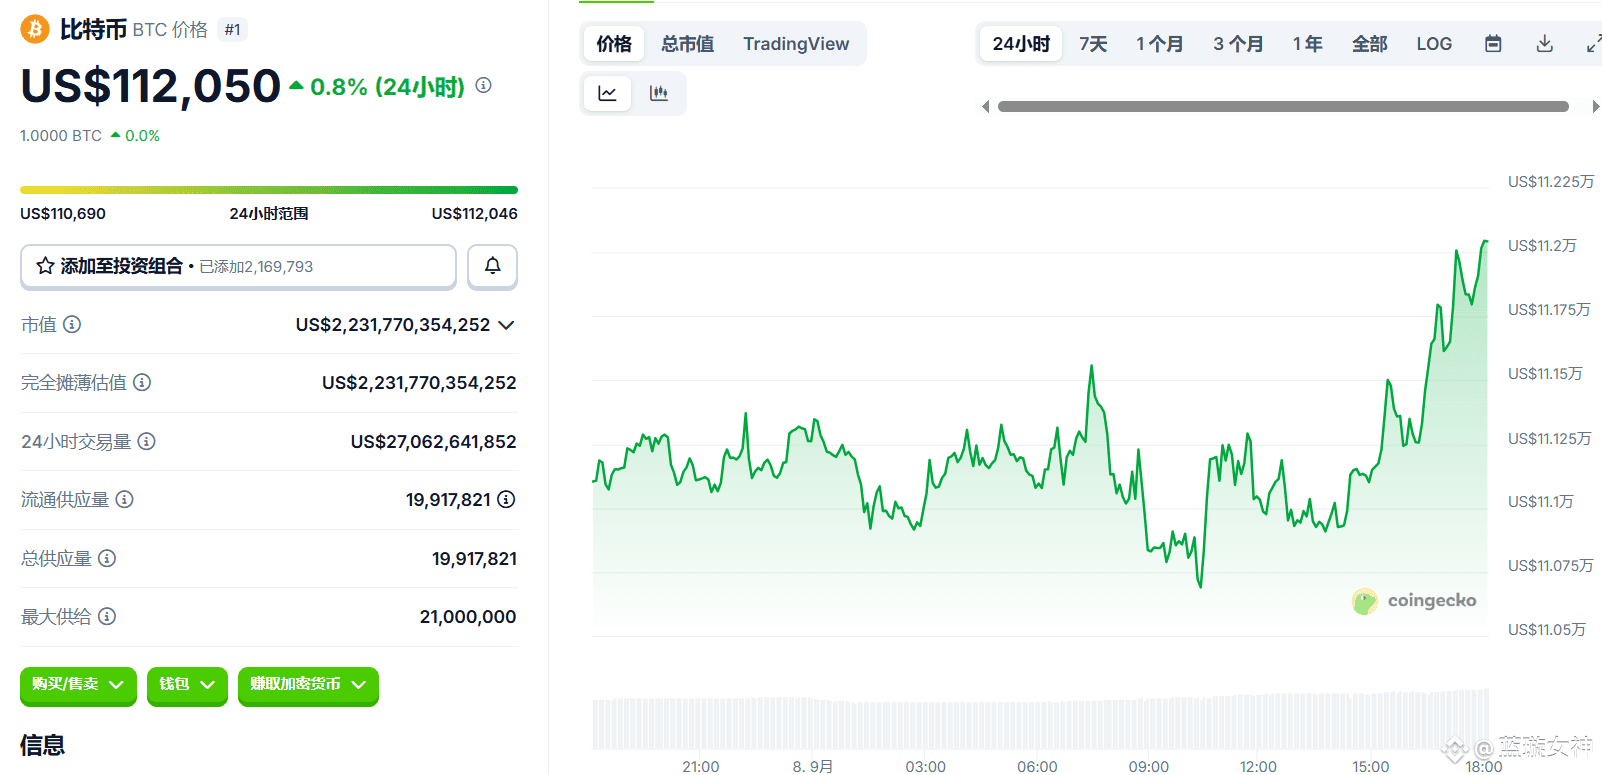Select the 7天 time range
Screen dimensions: 1602x775
(1093, 44)
